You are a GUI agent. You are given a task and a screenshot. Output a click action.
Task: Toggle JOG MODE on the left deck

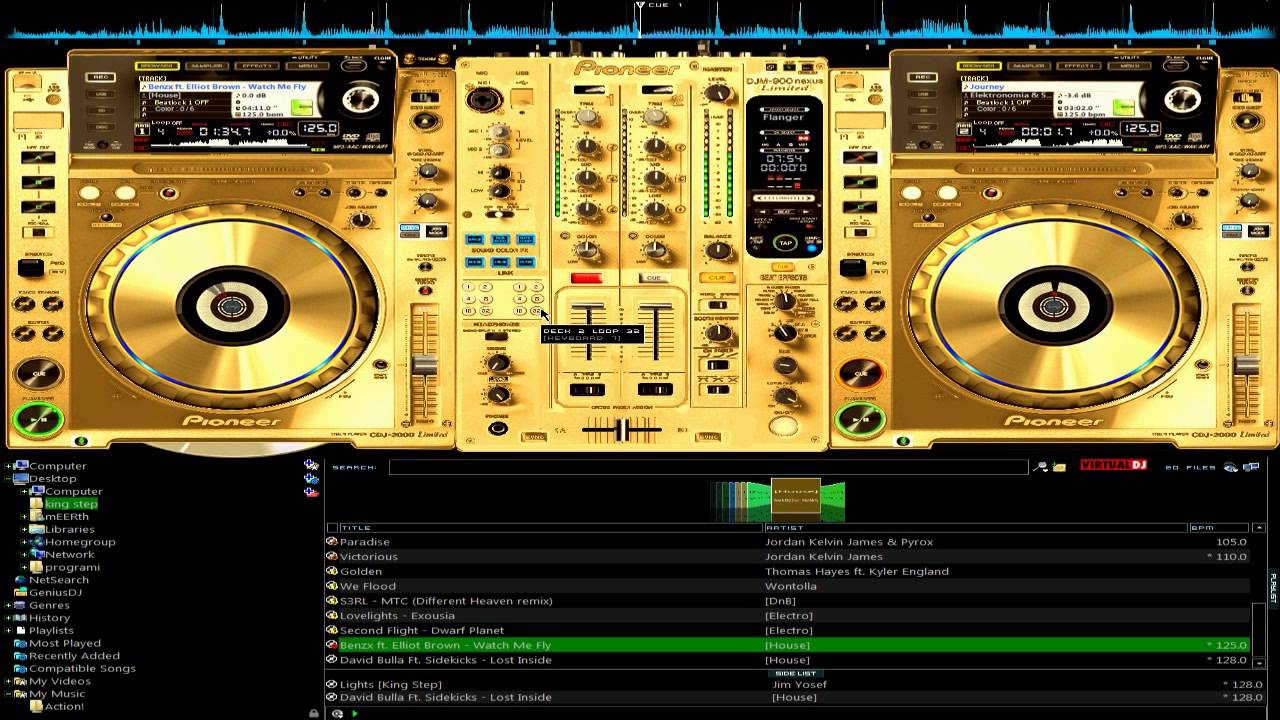coord(437,229)
